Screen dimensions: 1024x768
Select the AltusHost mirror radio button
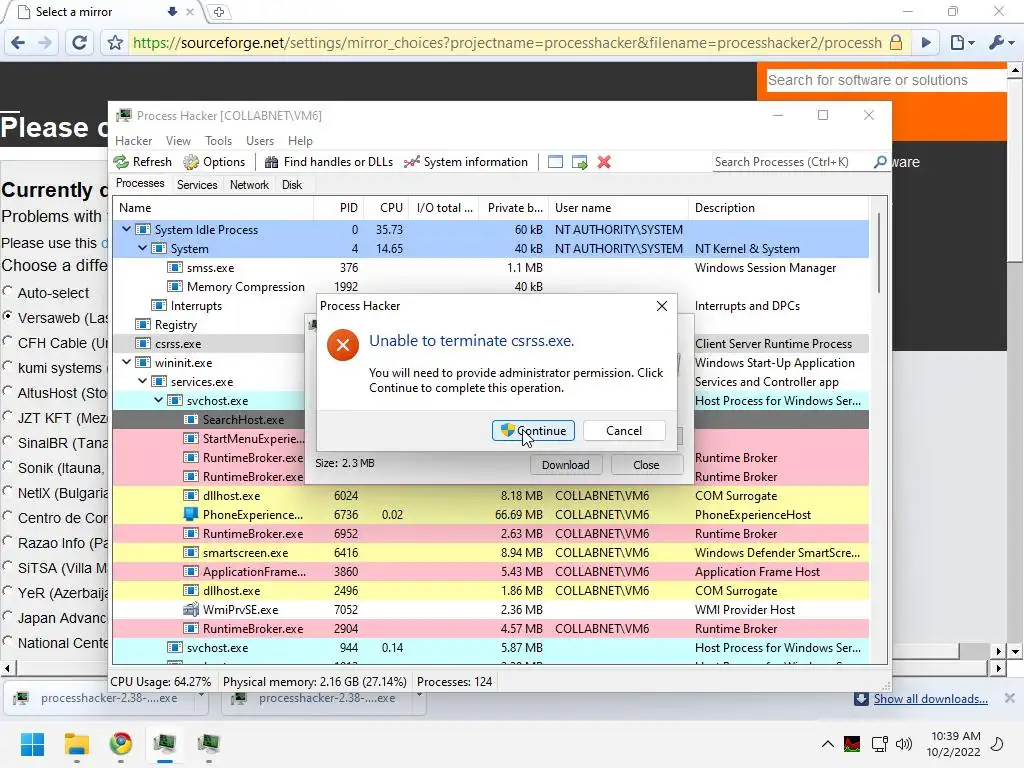click(8, 391)
